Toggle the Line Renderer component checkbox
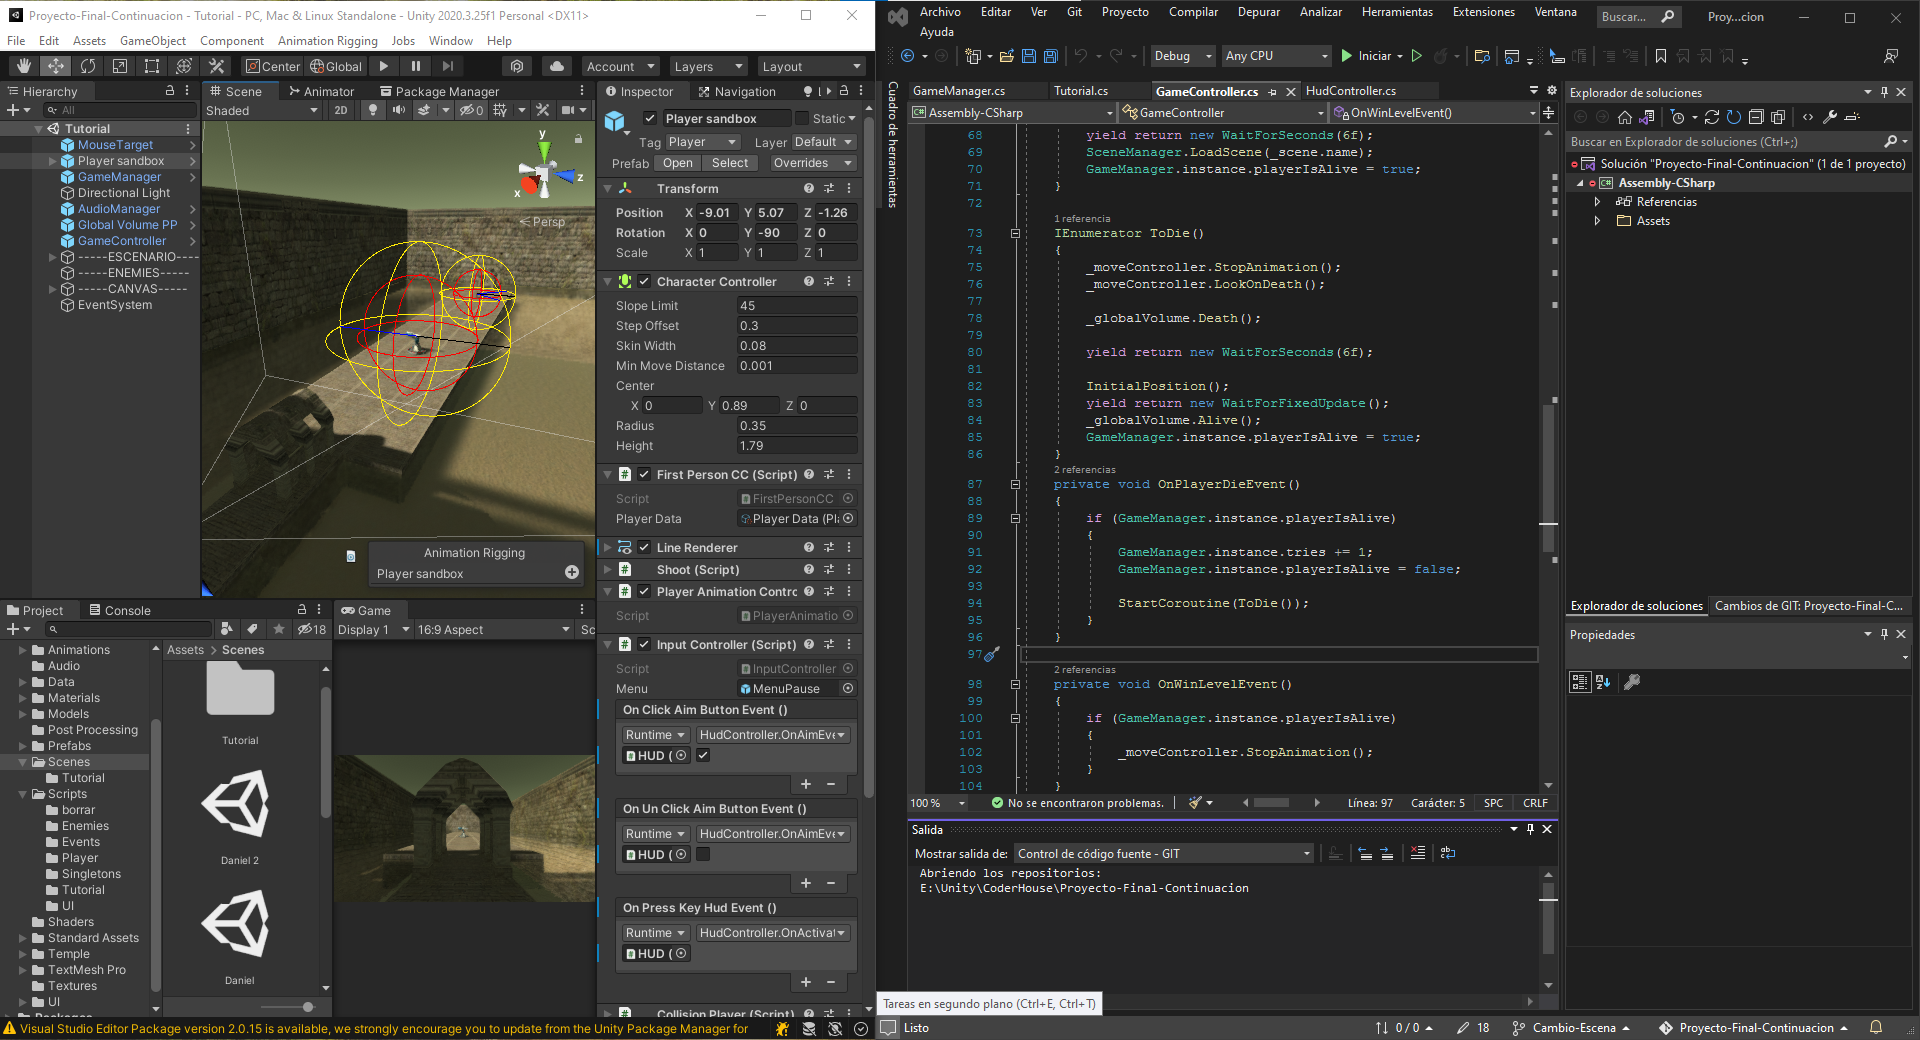The width and height of the screenshot is (1920, 1040). point(645,548)
